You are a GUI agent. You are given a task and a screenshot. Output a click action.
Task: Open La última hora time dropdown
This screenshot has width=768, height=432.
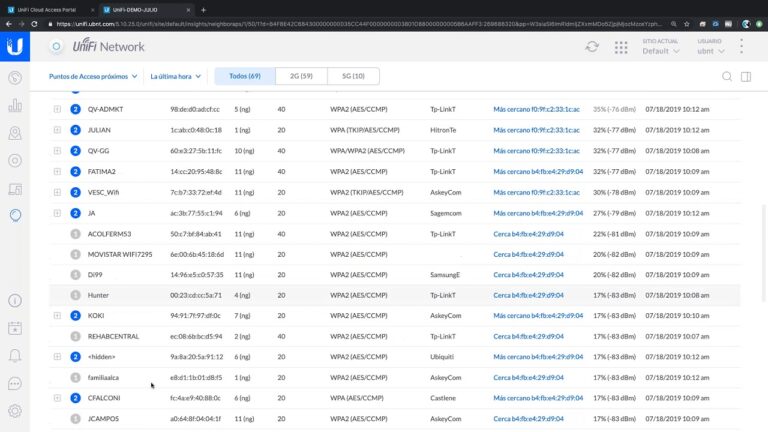pyautogui.click(x=175, y=76)
